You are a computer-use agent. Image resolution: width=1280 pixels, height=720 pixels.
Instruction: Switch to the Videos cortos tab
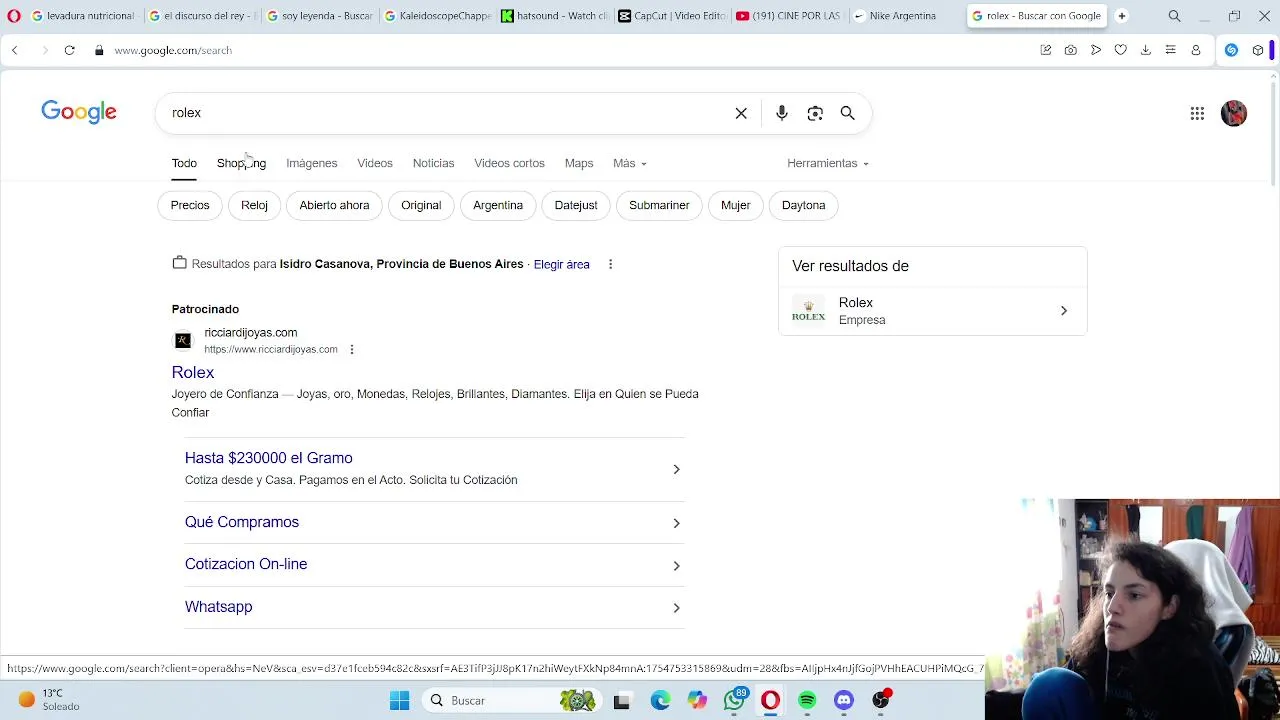click(x=509, y=163)
